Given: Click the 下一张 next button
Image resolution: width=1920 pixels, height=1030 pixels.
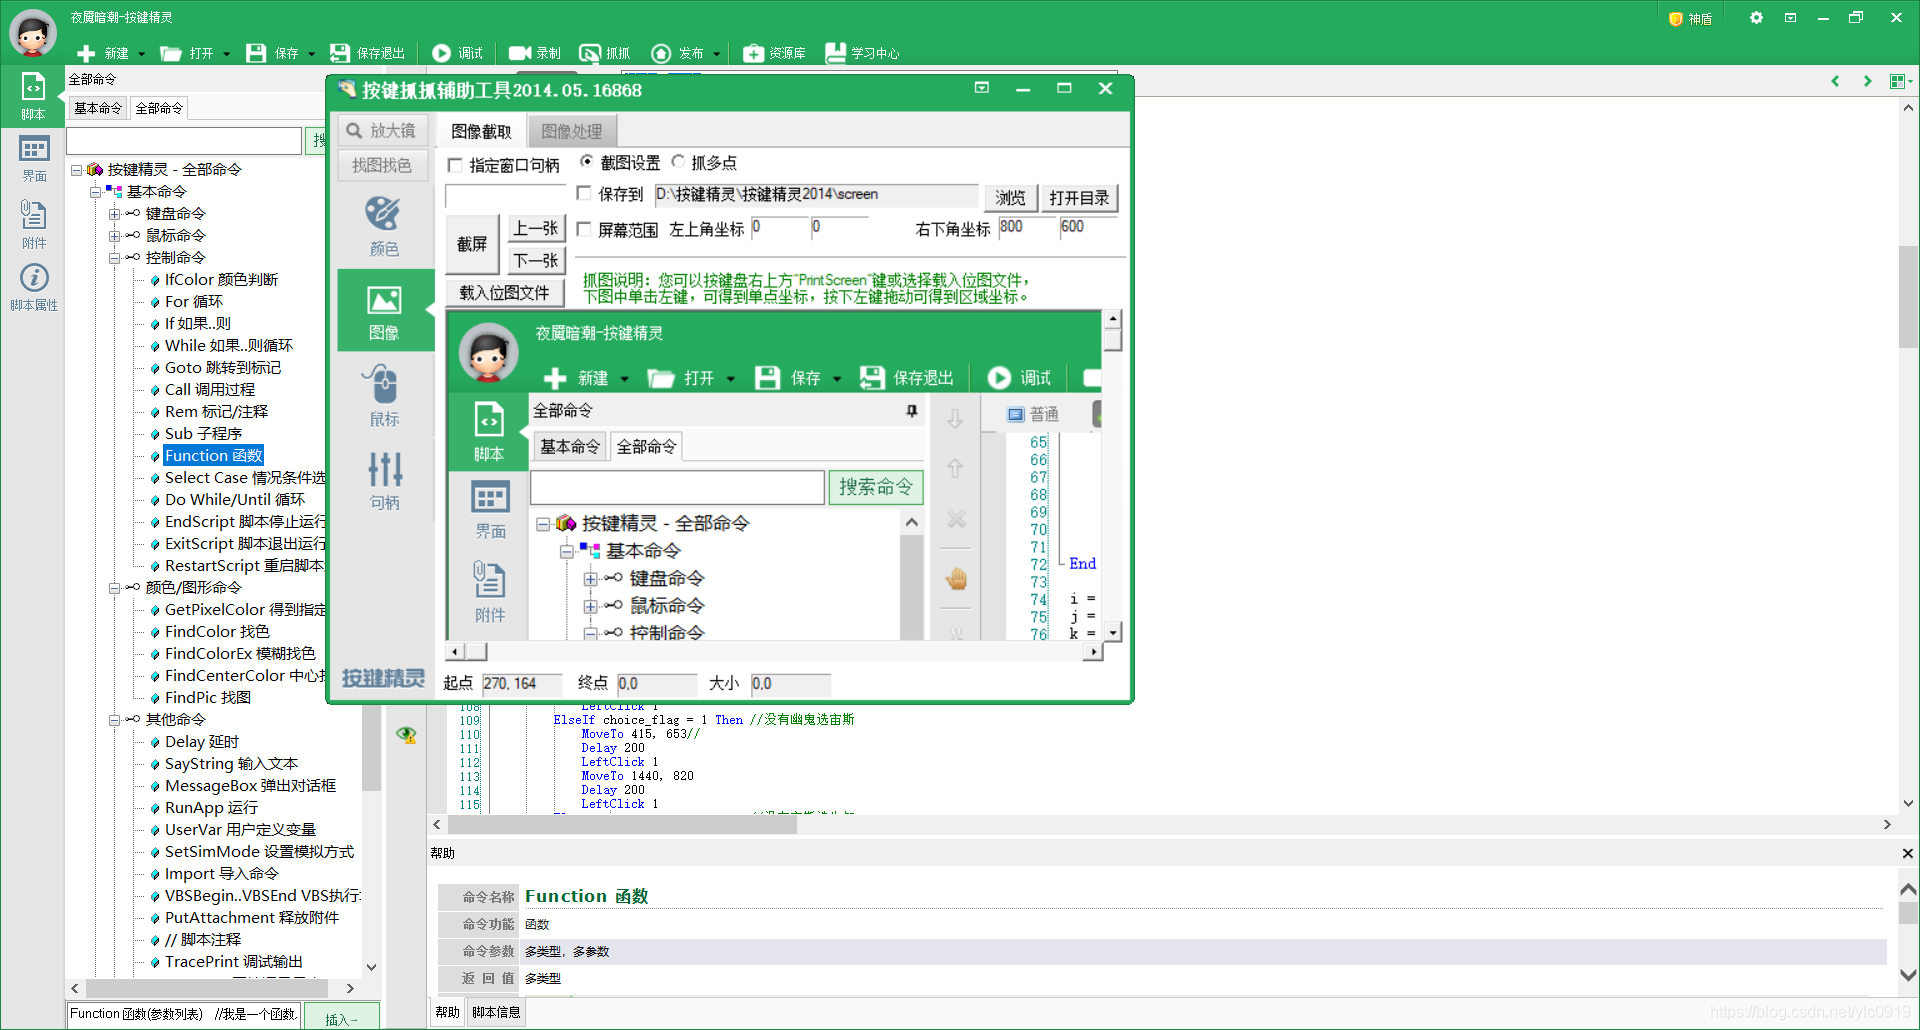Looking at the screenshot, I should [536, 260].
